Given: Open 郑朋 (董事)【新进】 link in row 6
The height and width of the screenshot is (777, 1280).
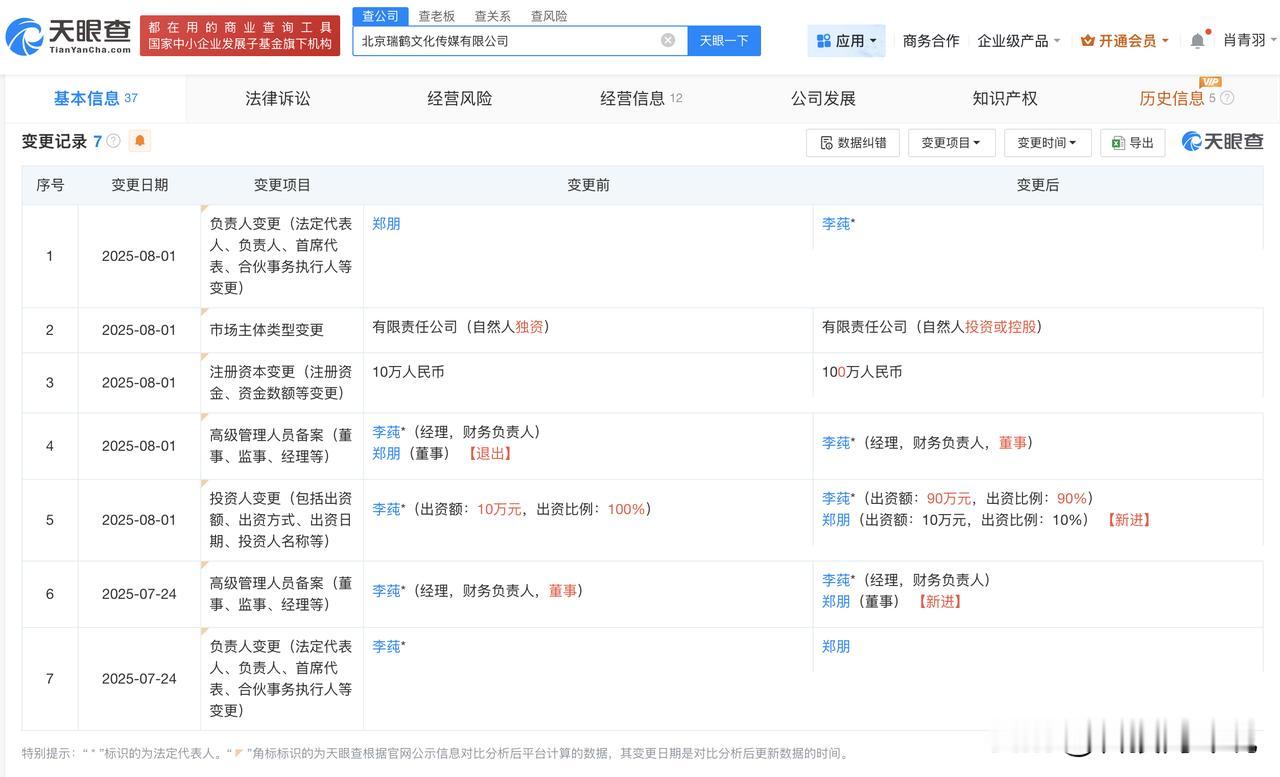Looking at the screenshot, I should click(836, 601).
